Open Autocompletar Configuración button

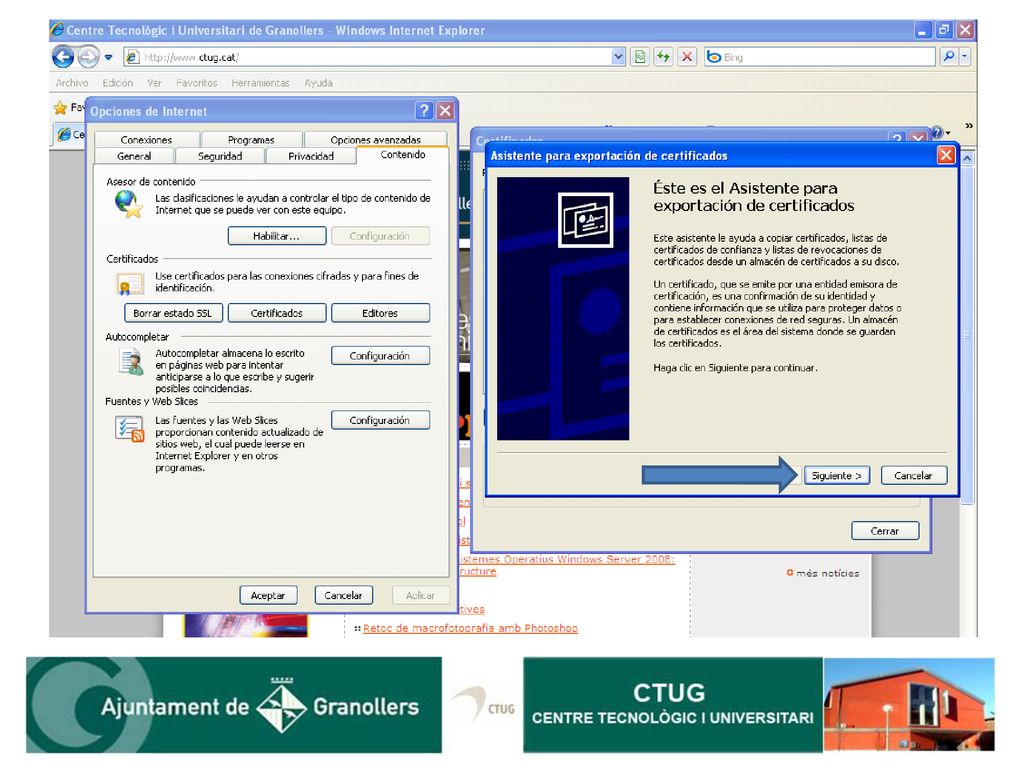pos(380,355)
